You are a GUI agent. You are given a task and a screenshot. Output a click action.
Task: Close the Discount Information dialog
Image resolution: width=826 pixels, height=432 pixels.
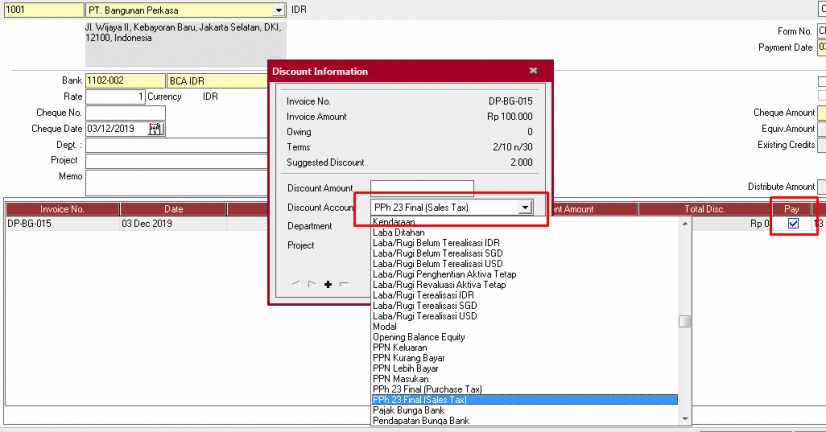533,71
